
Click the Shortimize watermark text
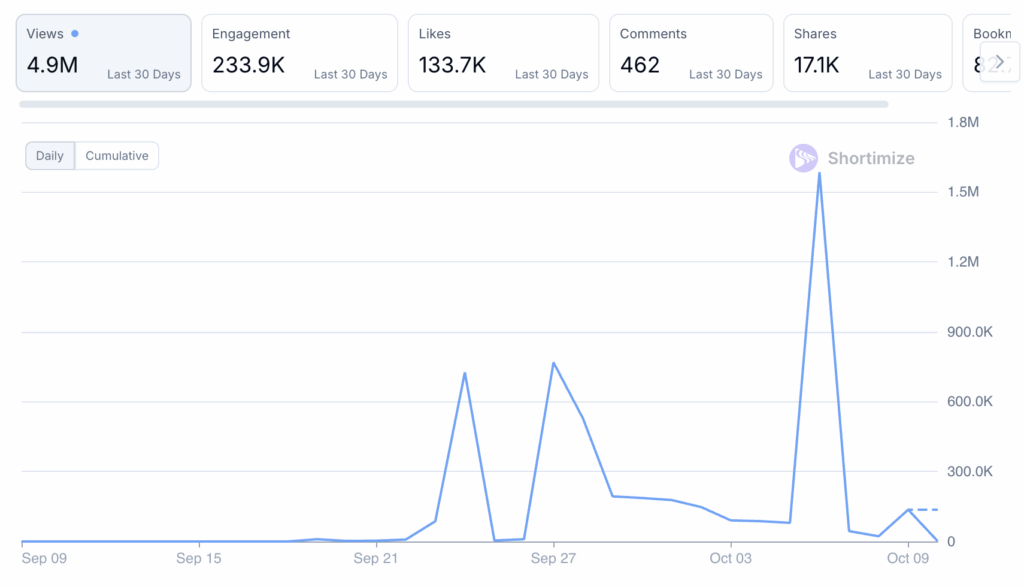tap(870, 158)
